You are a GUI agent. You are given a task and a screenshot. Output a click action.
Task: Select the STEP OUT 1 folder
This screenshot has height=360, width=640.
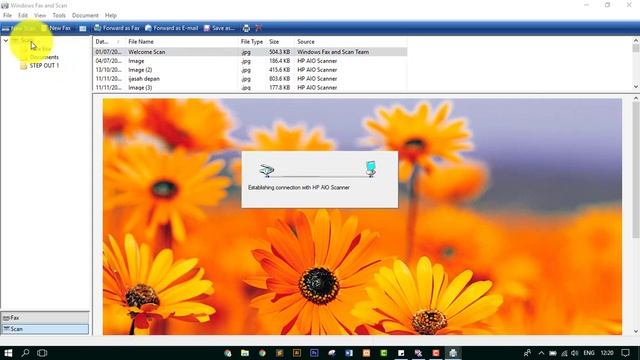[44, 66]
